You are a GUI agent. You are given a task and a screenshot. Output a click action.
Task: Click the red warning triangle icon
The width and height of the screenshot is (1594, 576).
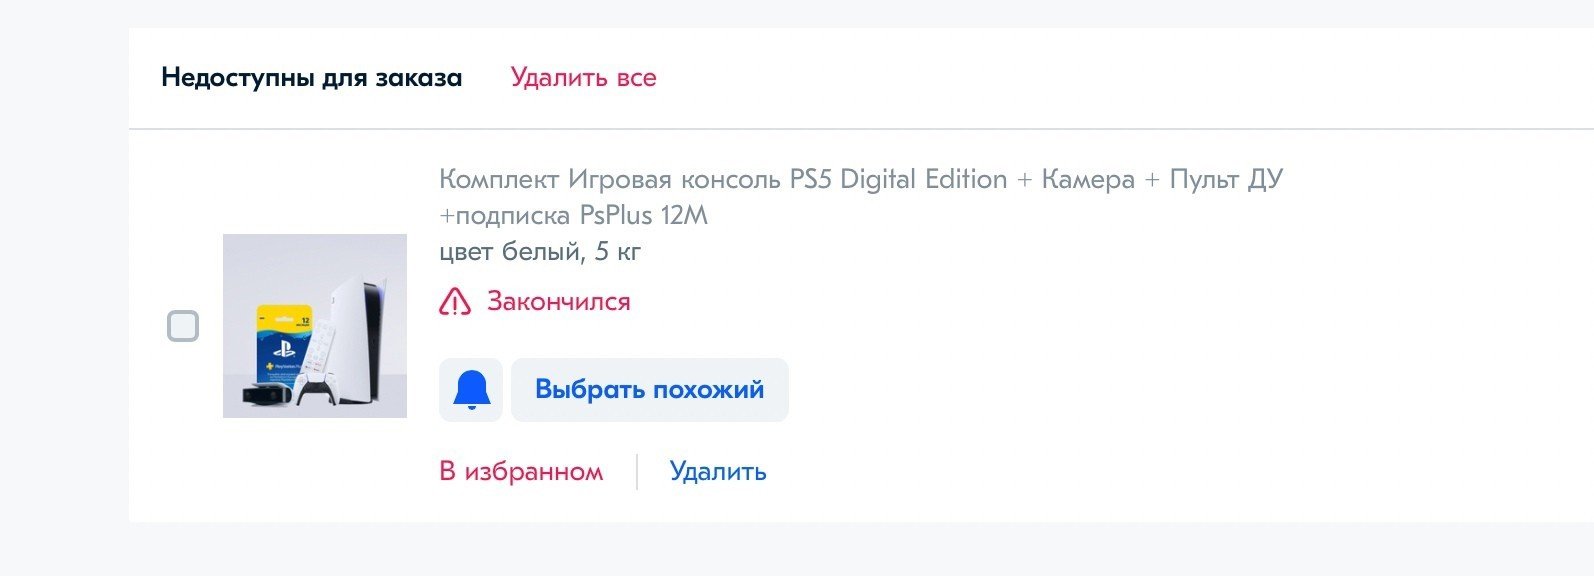coord(455,301)
